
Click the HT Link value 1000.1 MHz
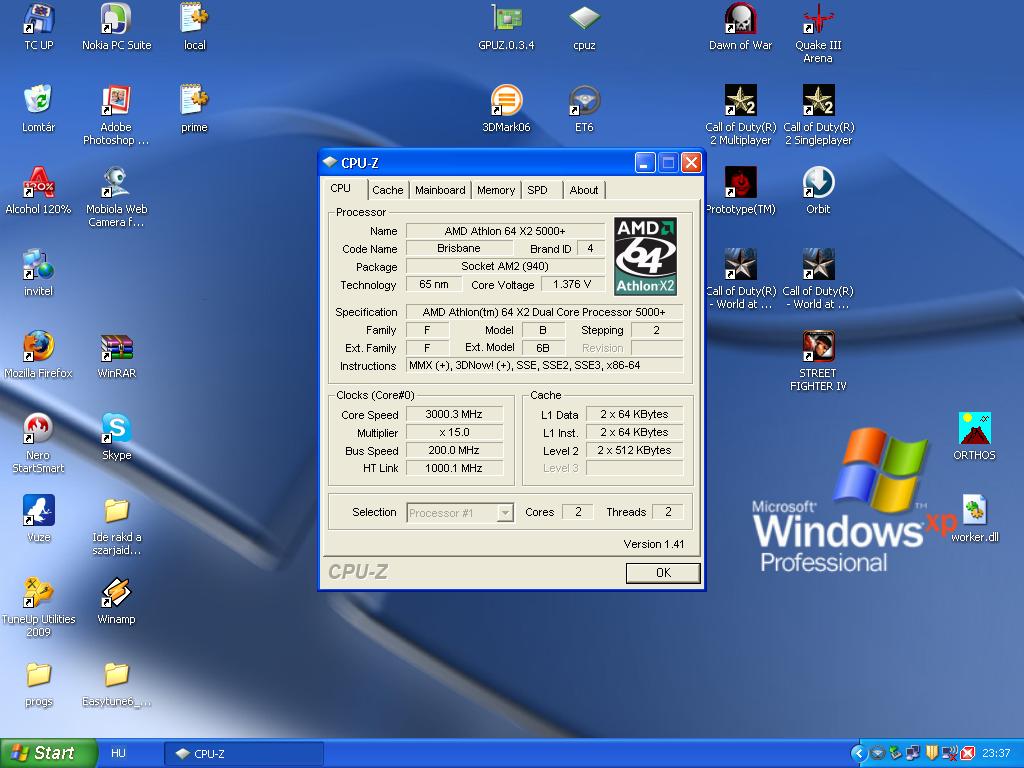point(454,468)
